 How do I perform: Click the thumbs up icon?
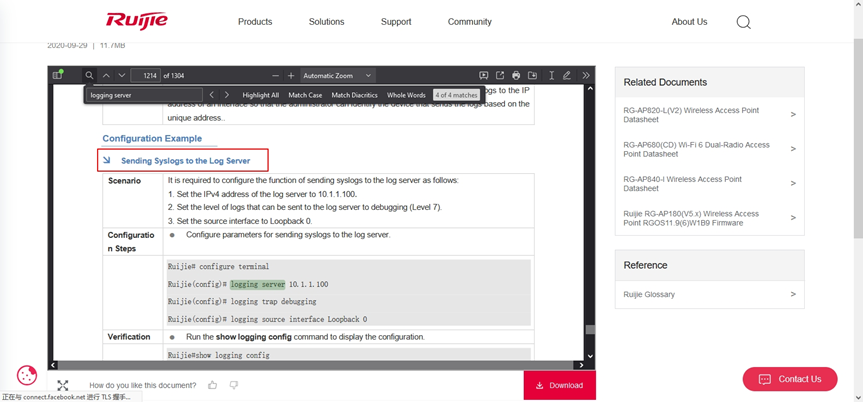(x=213, y=385)
